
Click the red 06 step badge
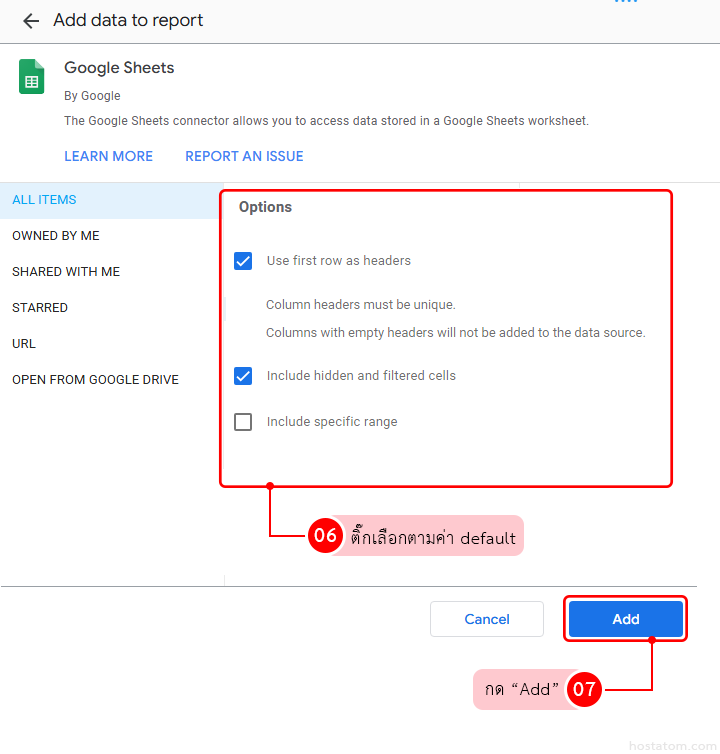click(325, 536)
